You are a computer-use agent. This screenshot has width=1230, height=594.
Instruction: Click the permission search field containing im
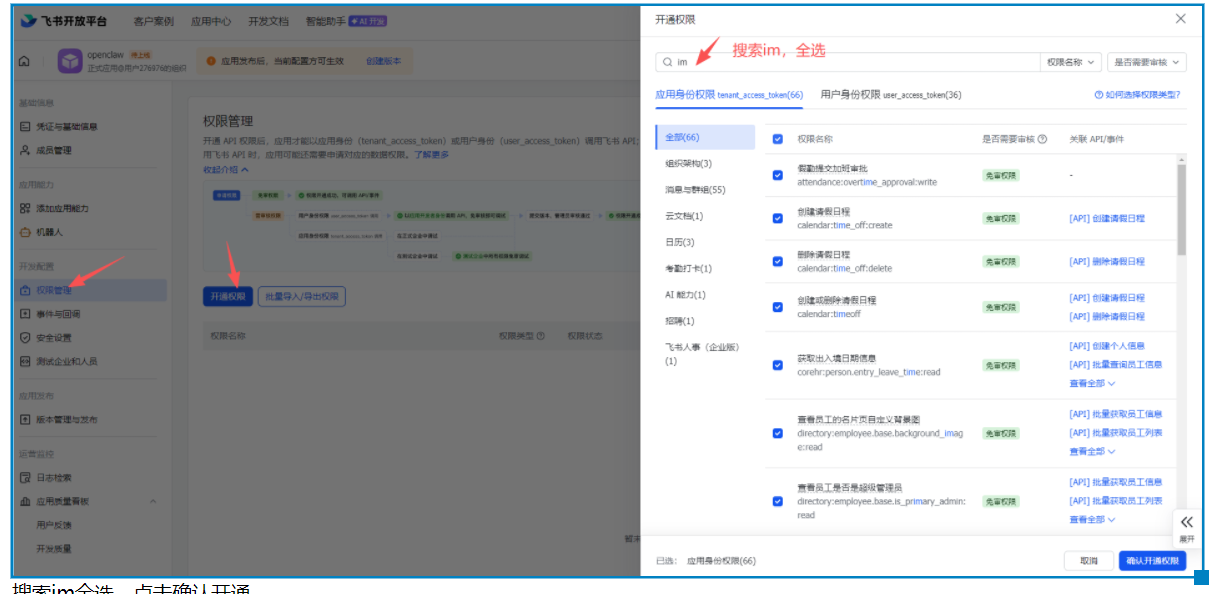pyautogui.click(x=847, y=62)
